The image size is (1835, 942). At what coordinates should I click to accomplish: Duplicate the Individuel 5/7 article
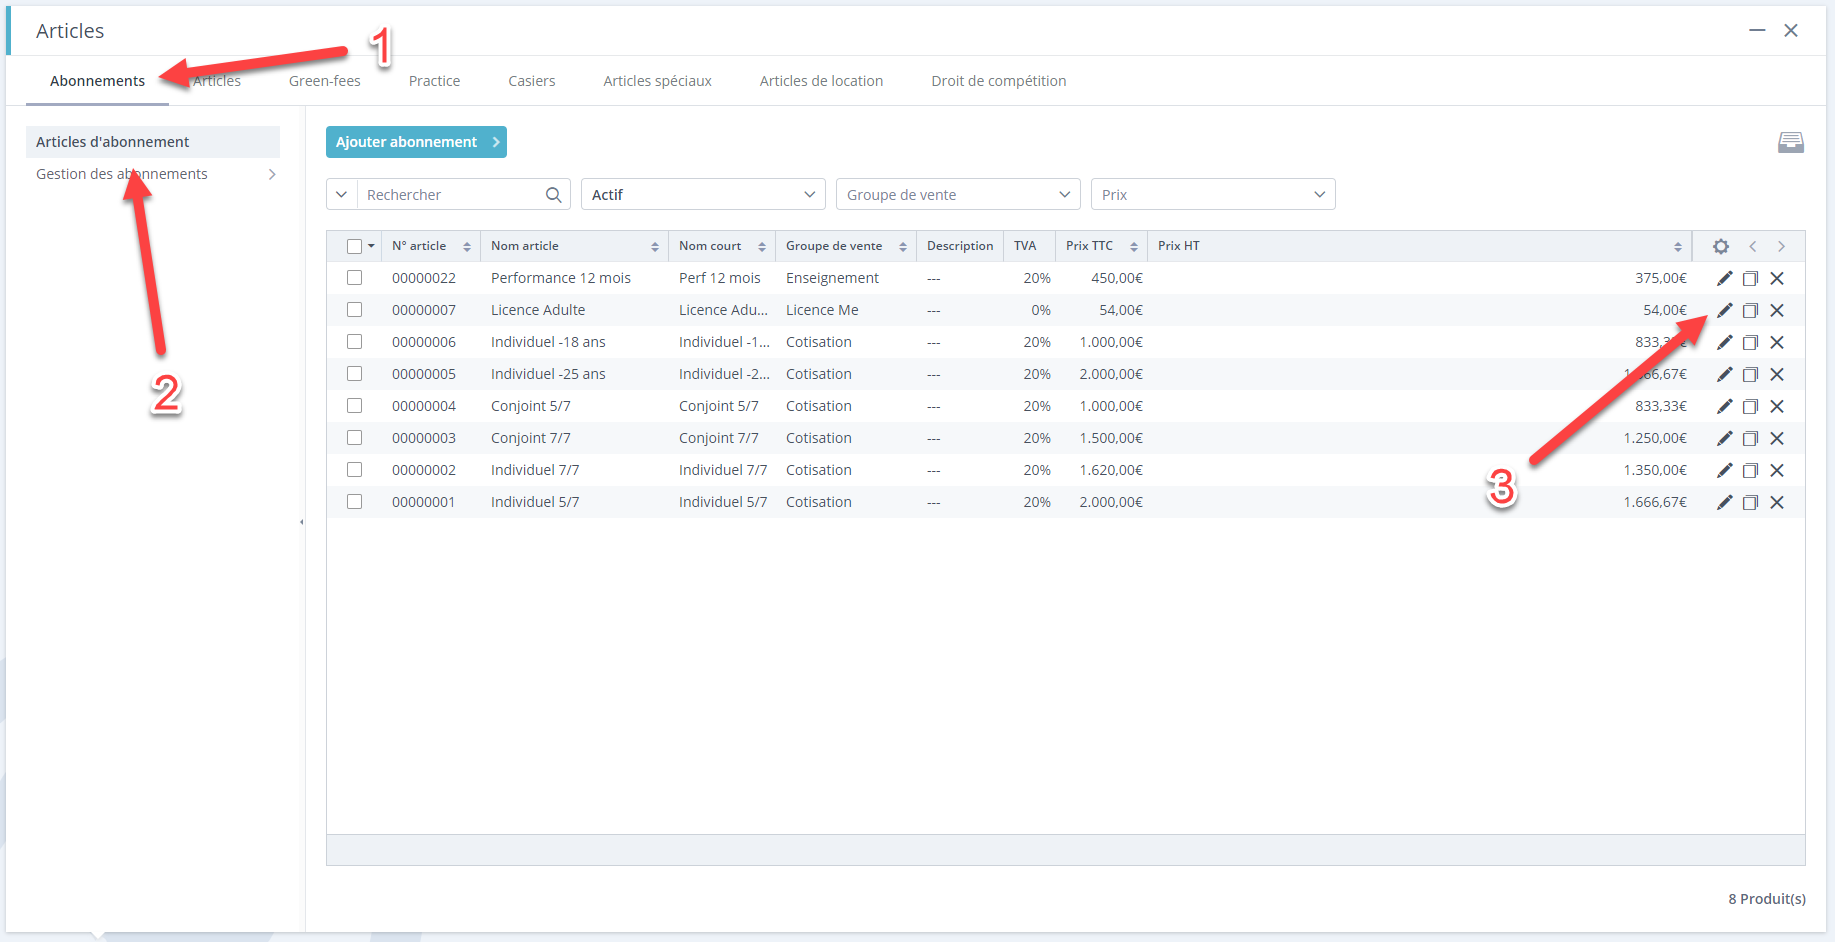tap(1750, 502)
